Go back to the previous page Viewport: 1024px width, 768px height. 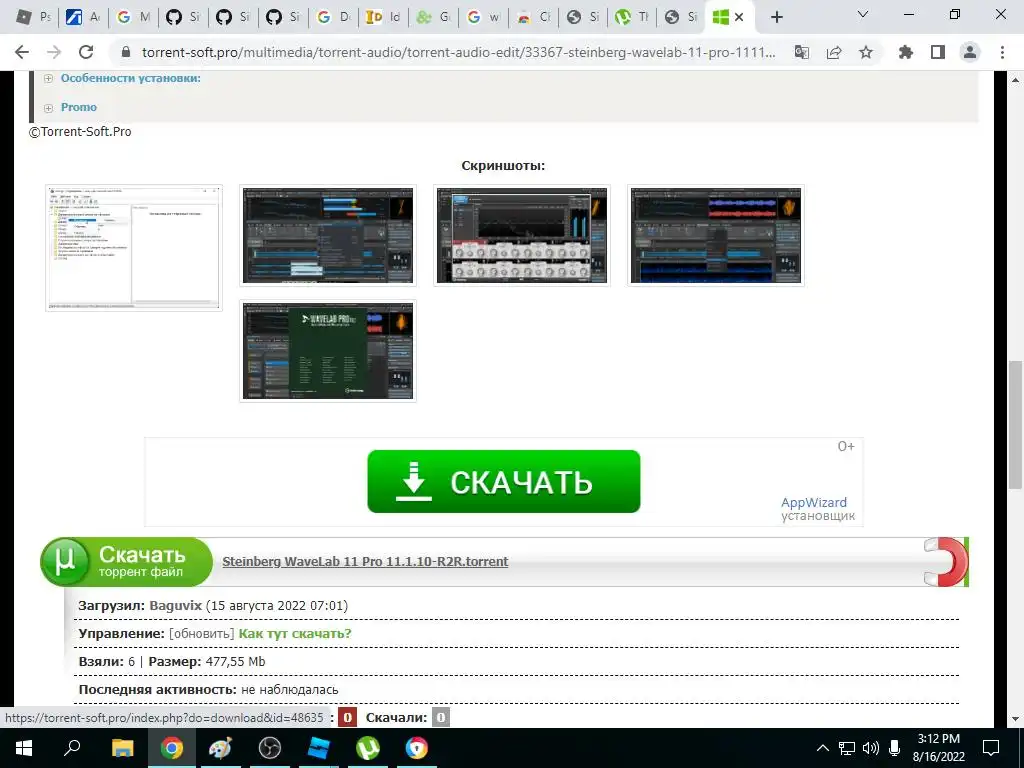22,52
